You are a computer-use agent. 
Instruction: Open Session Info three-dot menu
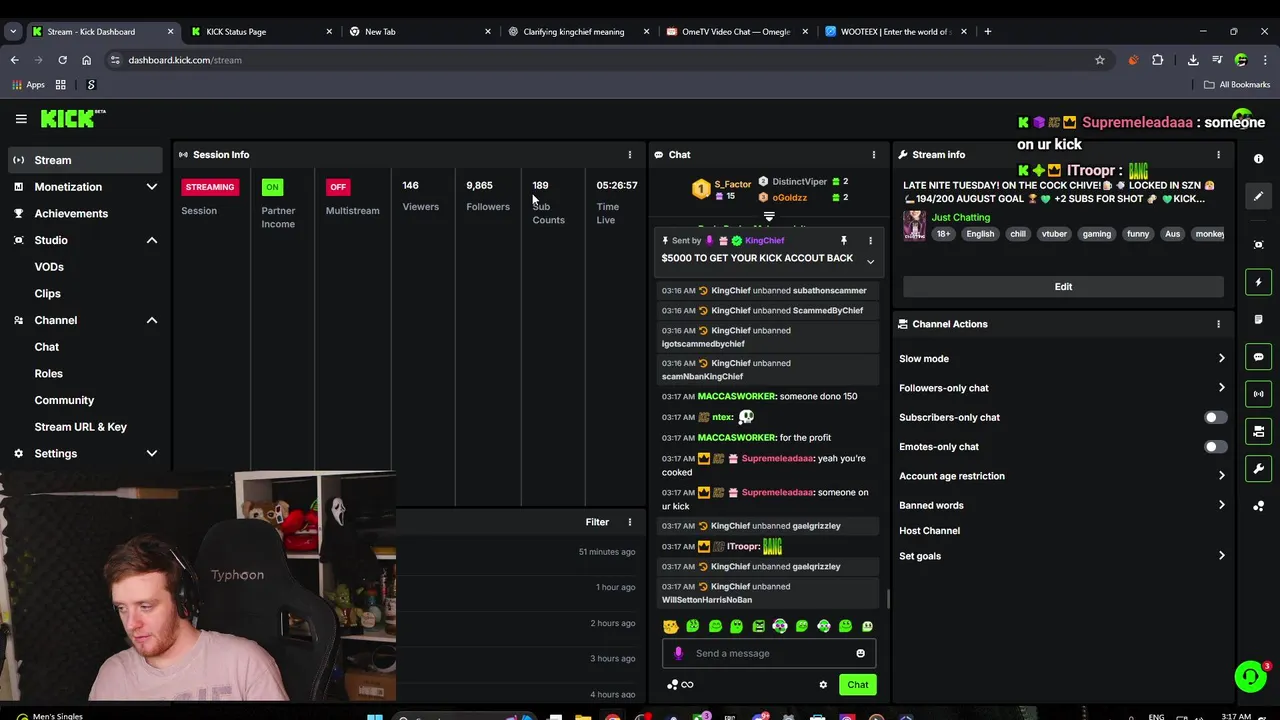(629, 155)
